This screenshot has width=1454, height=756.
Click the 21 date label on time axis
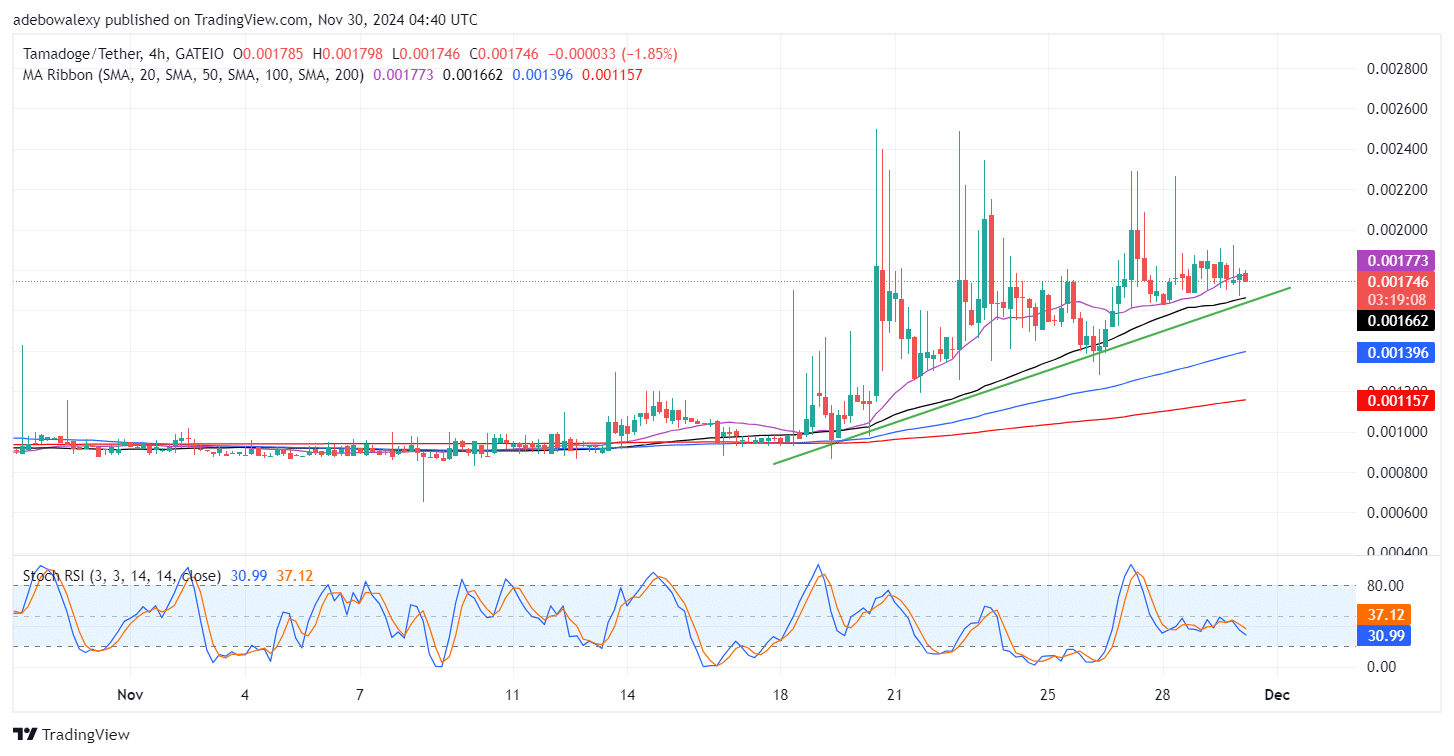[895, 695]
